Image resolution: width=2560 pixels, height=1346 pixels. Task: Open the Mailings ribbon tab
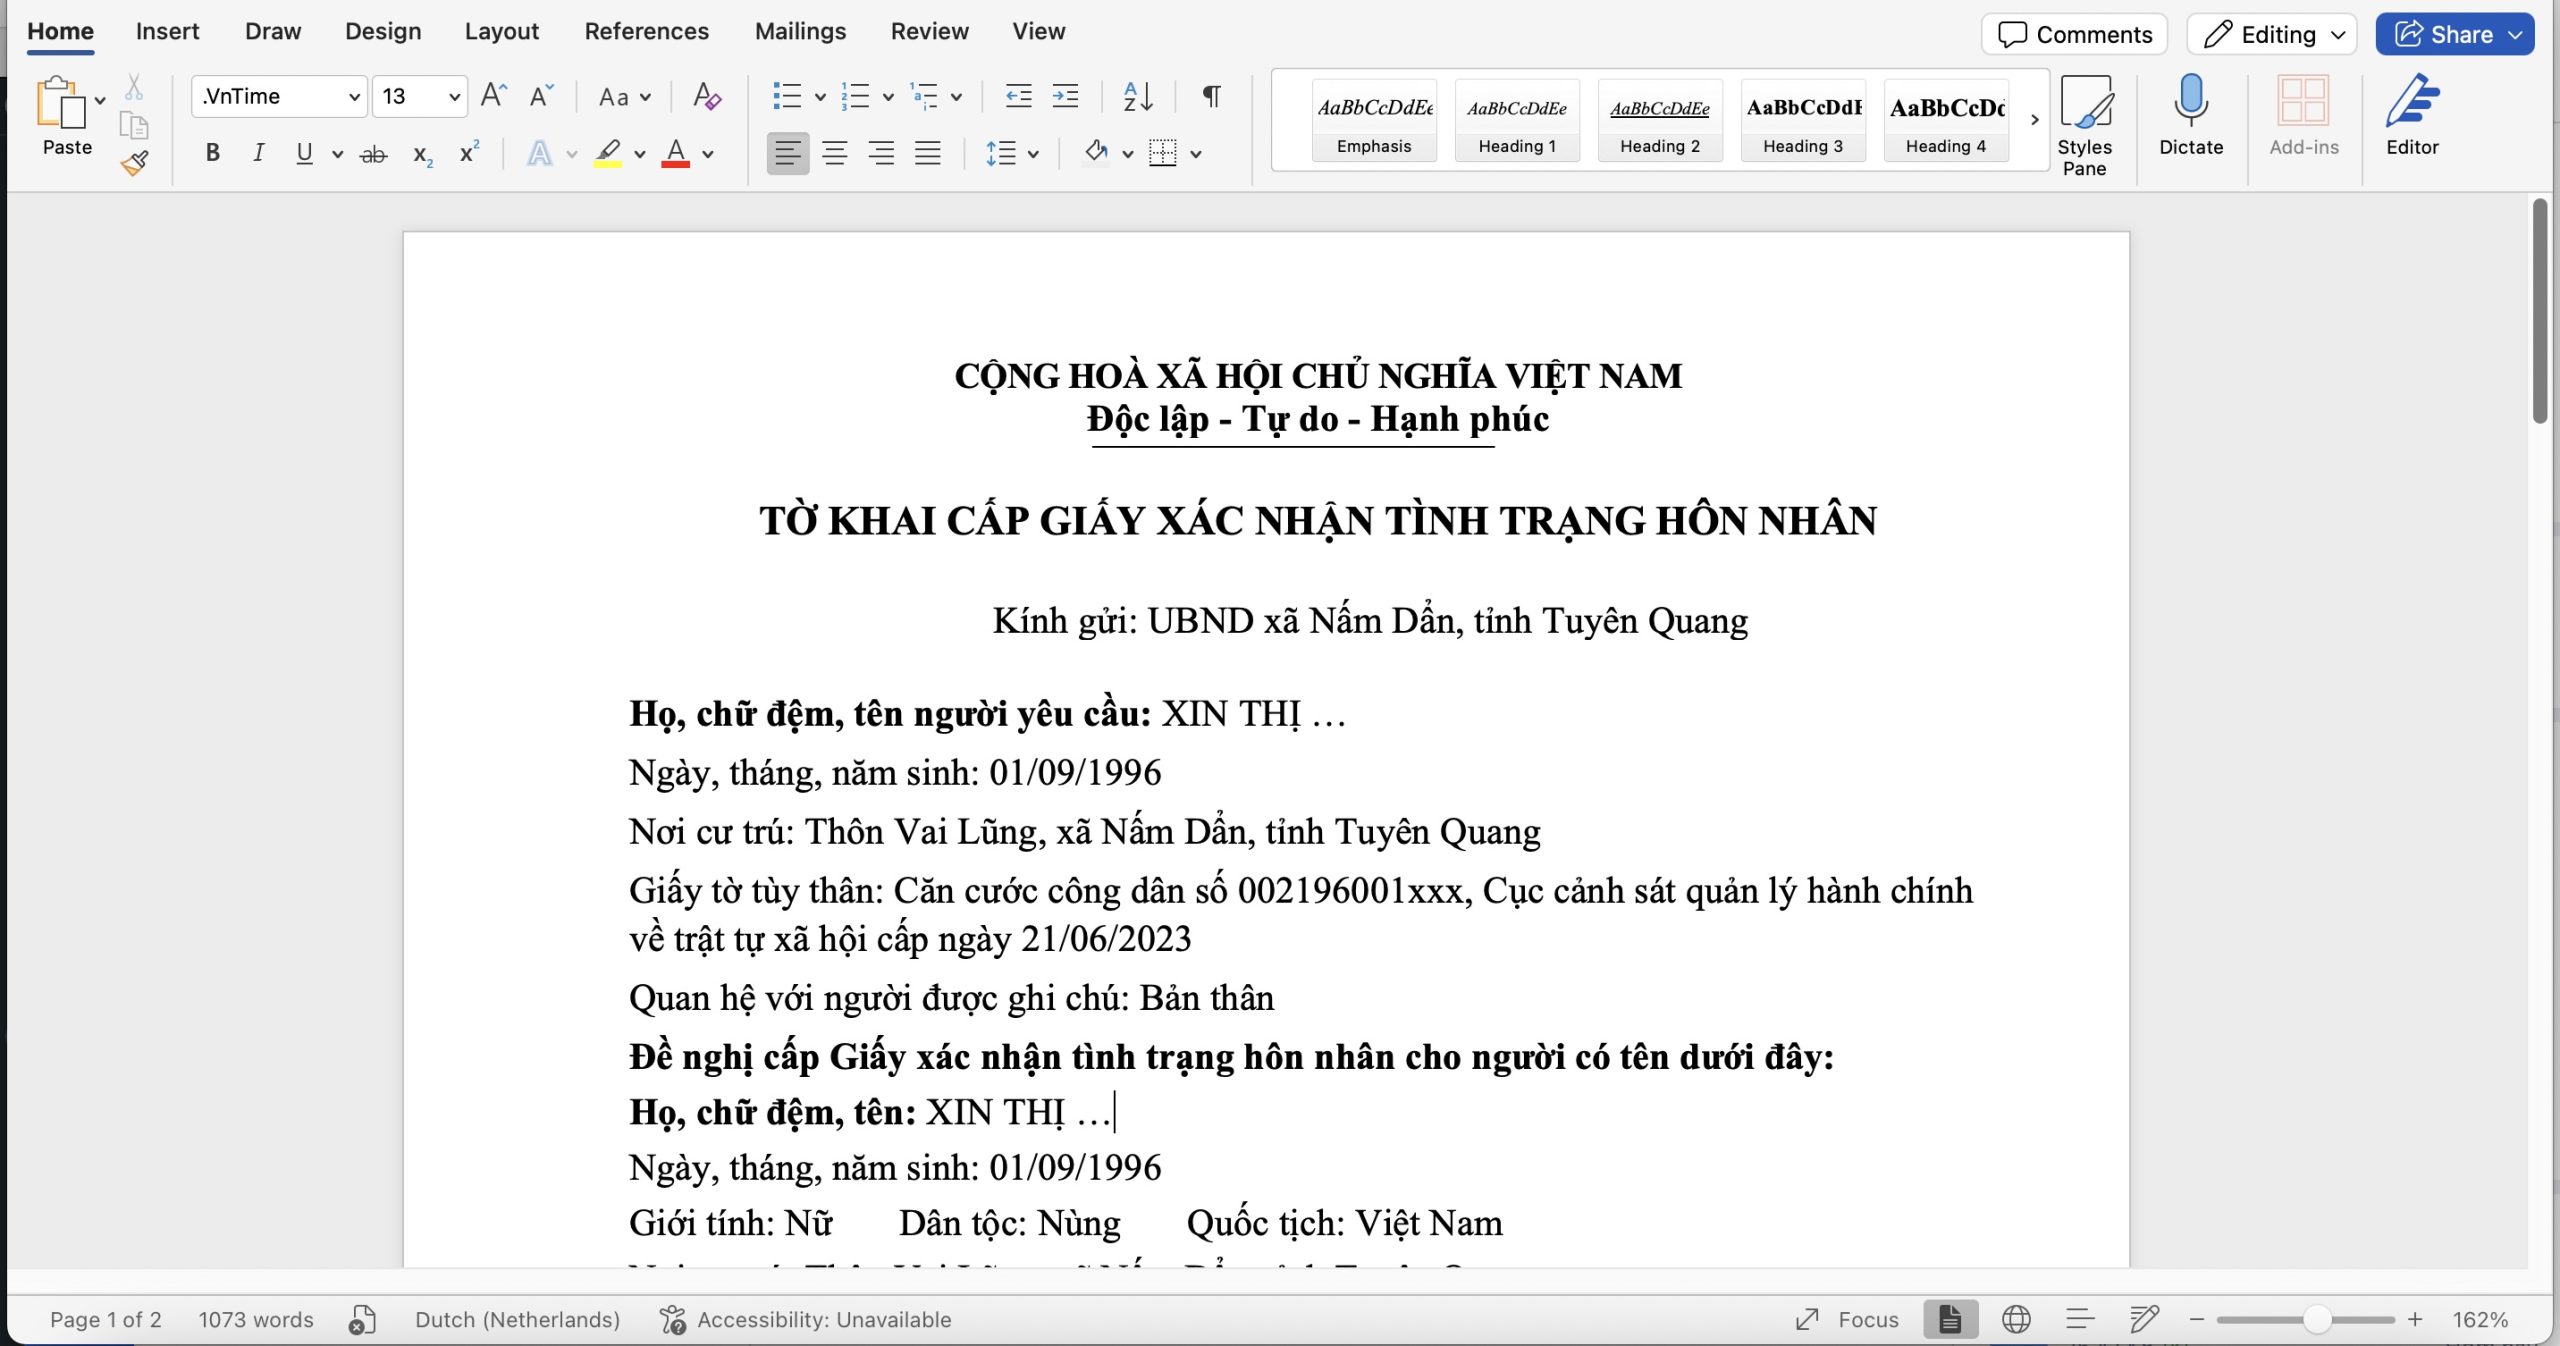(x=800, y=31)
